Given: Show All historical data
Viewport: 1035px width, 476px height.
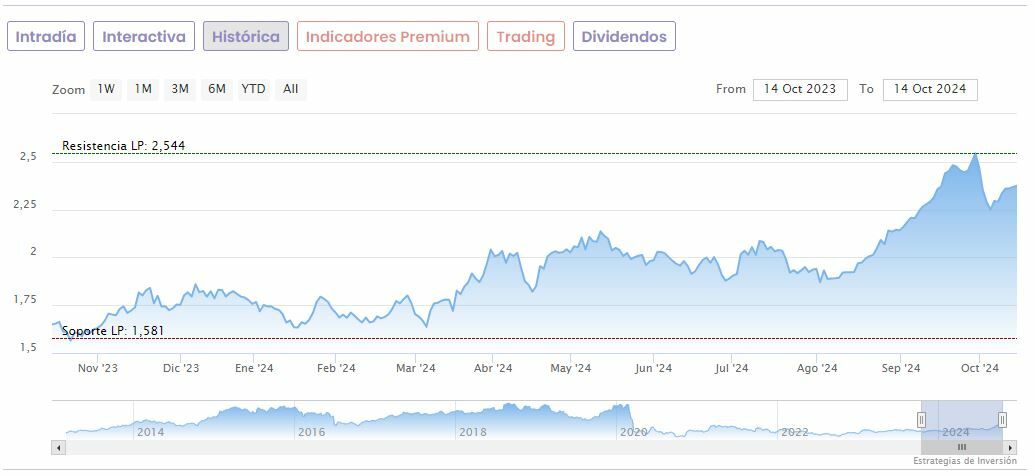Looking at the screenshot, I should tap(290, 89).
